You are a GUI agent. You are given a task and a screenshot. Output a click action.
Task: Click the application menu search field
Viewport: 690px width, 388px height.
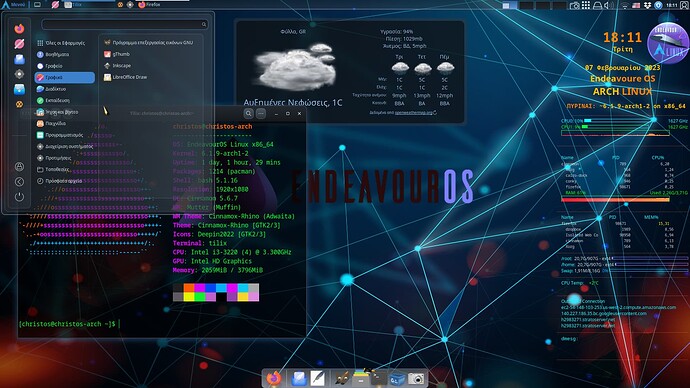pyautogui.click(x=124, y=24)
